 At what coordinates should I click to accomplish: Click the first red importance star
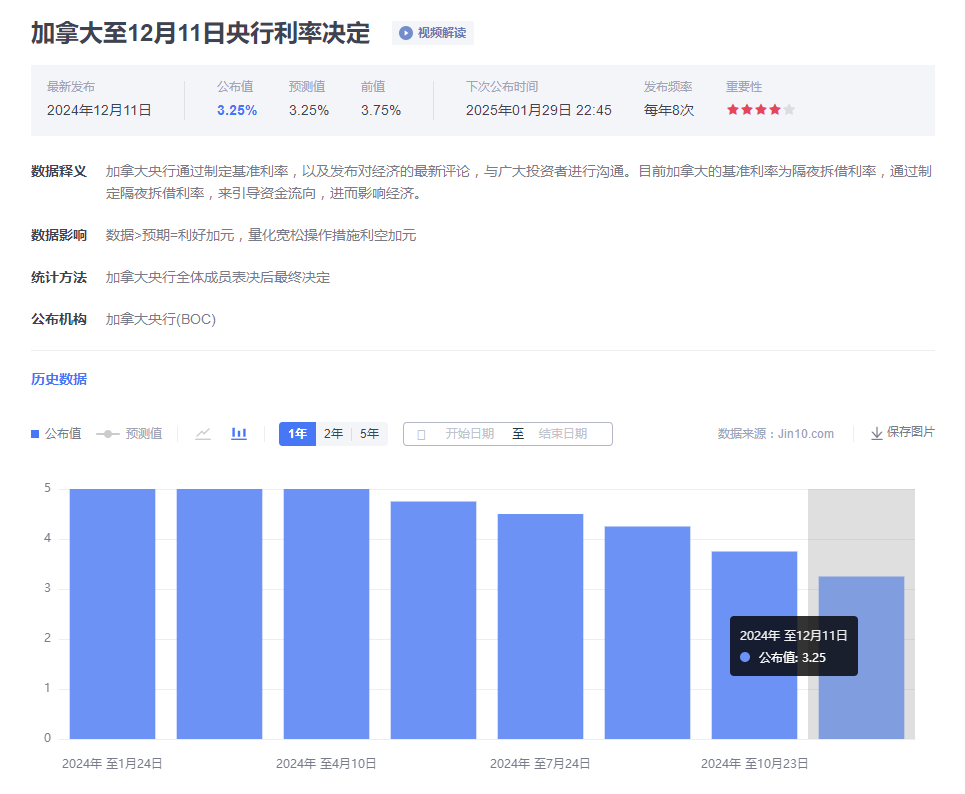pos(733,110)
